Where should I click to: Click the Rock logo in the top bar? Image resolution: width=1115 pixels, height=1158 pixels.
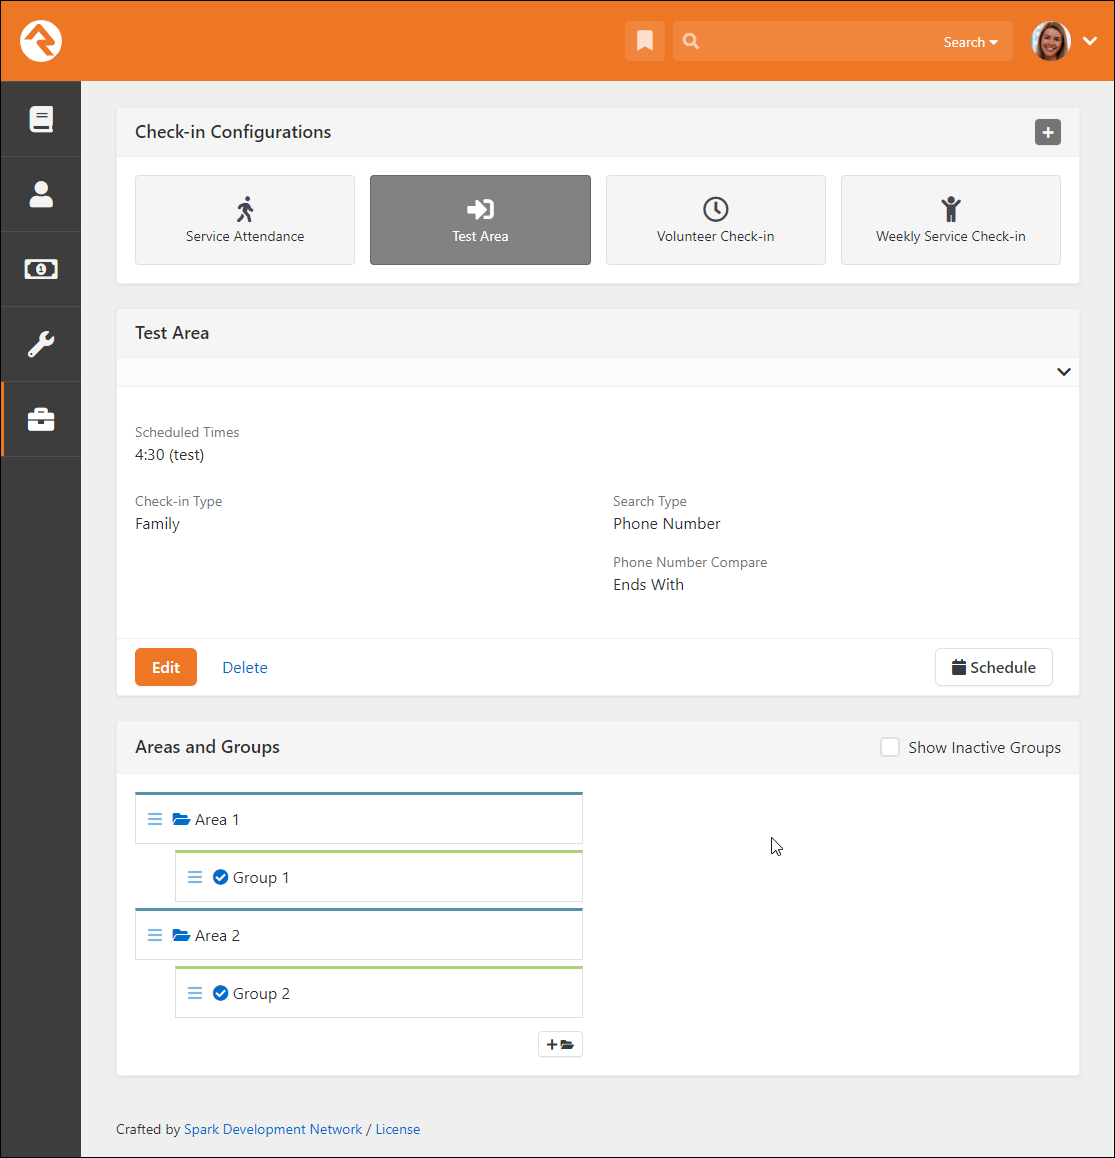[x=40, y=41]
